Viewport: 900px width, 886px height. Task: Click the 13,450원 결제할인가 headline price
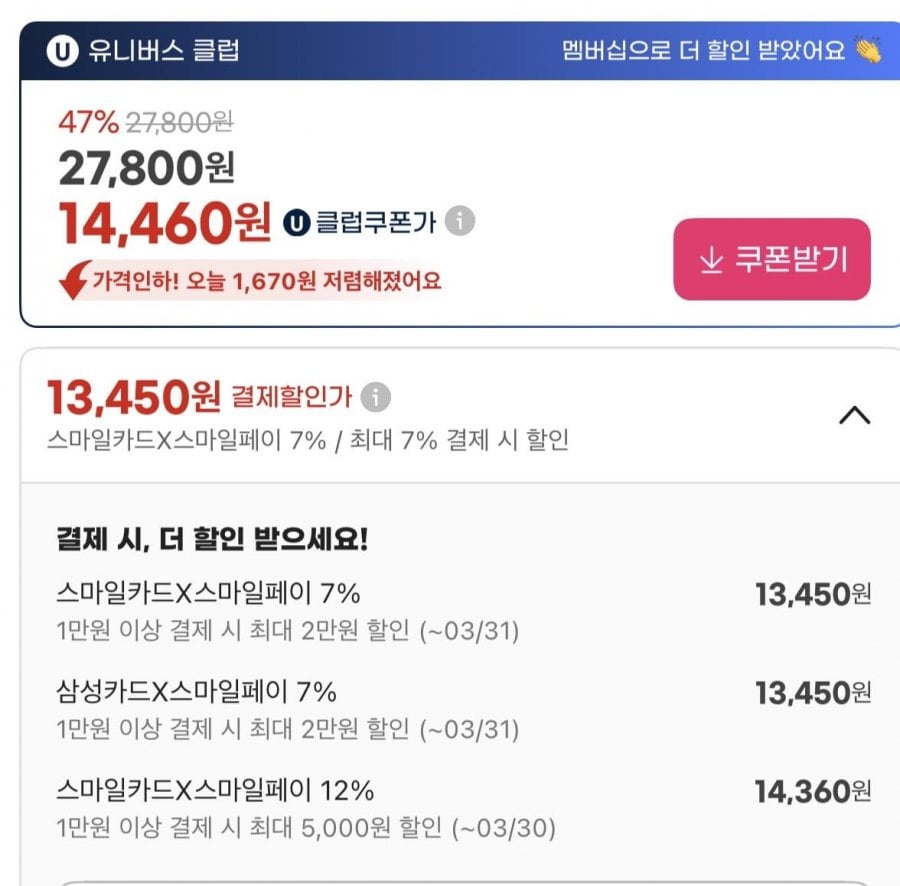coord(133,398)
